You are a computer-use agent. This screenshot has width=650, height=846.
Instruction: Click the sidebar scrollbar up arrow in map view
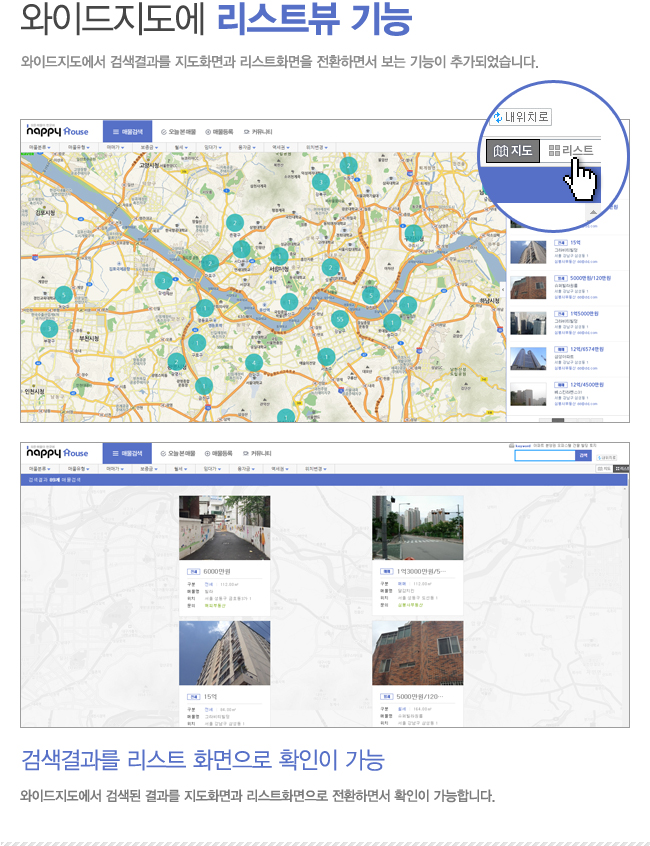(593, 212)
